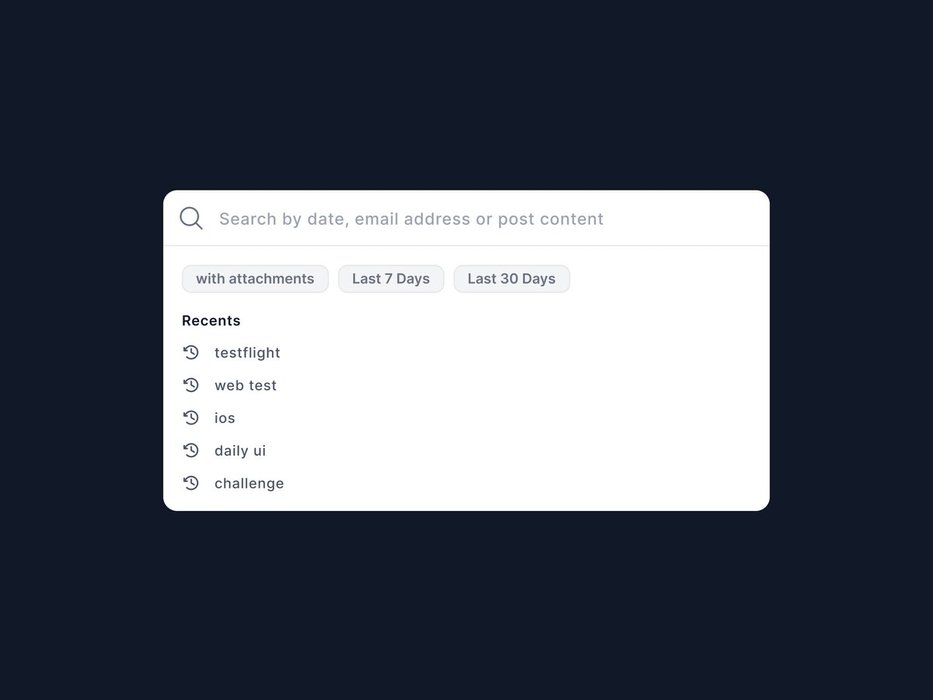The image size is (933, 700).
Task: Click empty panel space beside Last 30 Days chip
Action: point(670,279)
